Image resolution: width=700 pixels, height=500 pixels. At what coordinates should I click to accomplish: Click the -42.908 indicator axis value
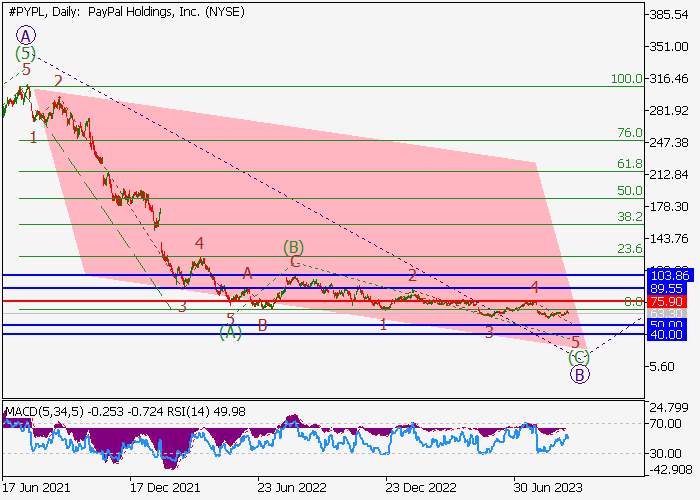[x=671, y=470]
